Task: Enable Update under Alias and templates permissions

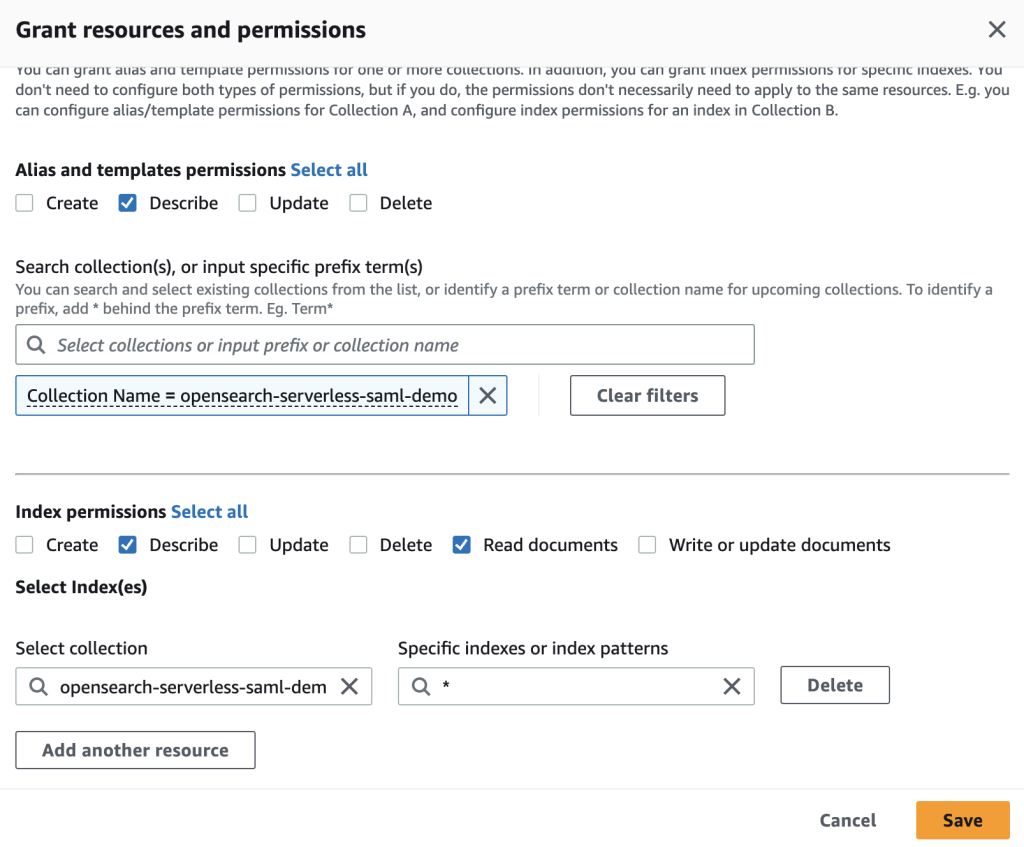Action: [247, 203]
